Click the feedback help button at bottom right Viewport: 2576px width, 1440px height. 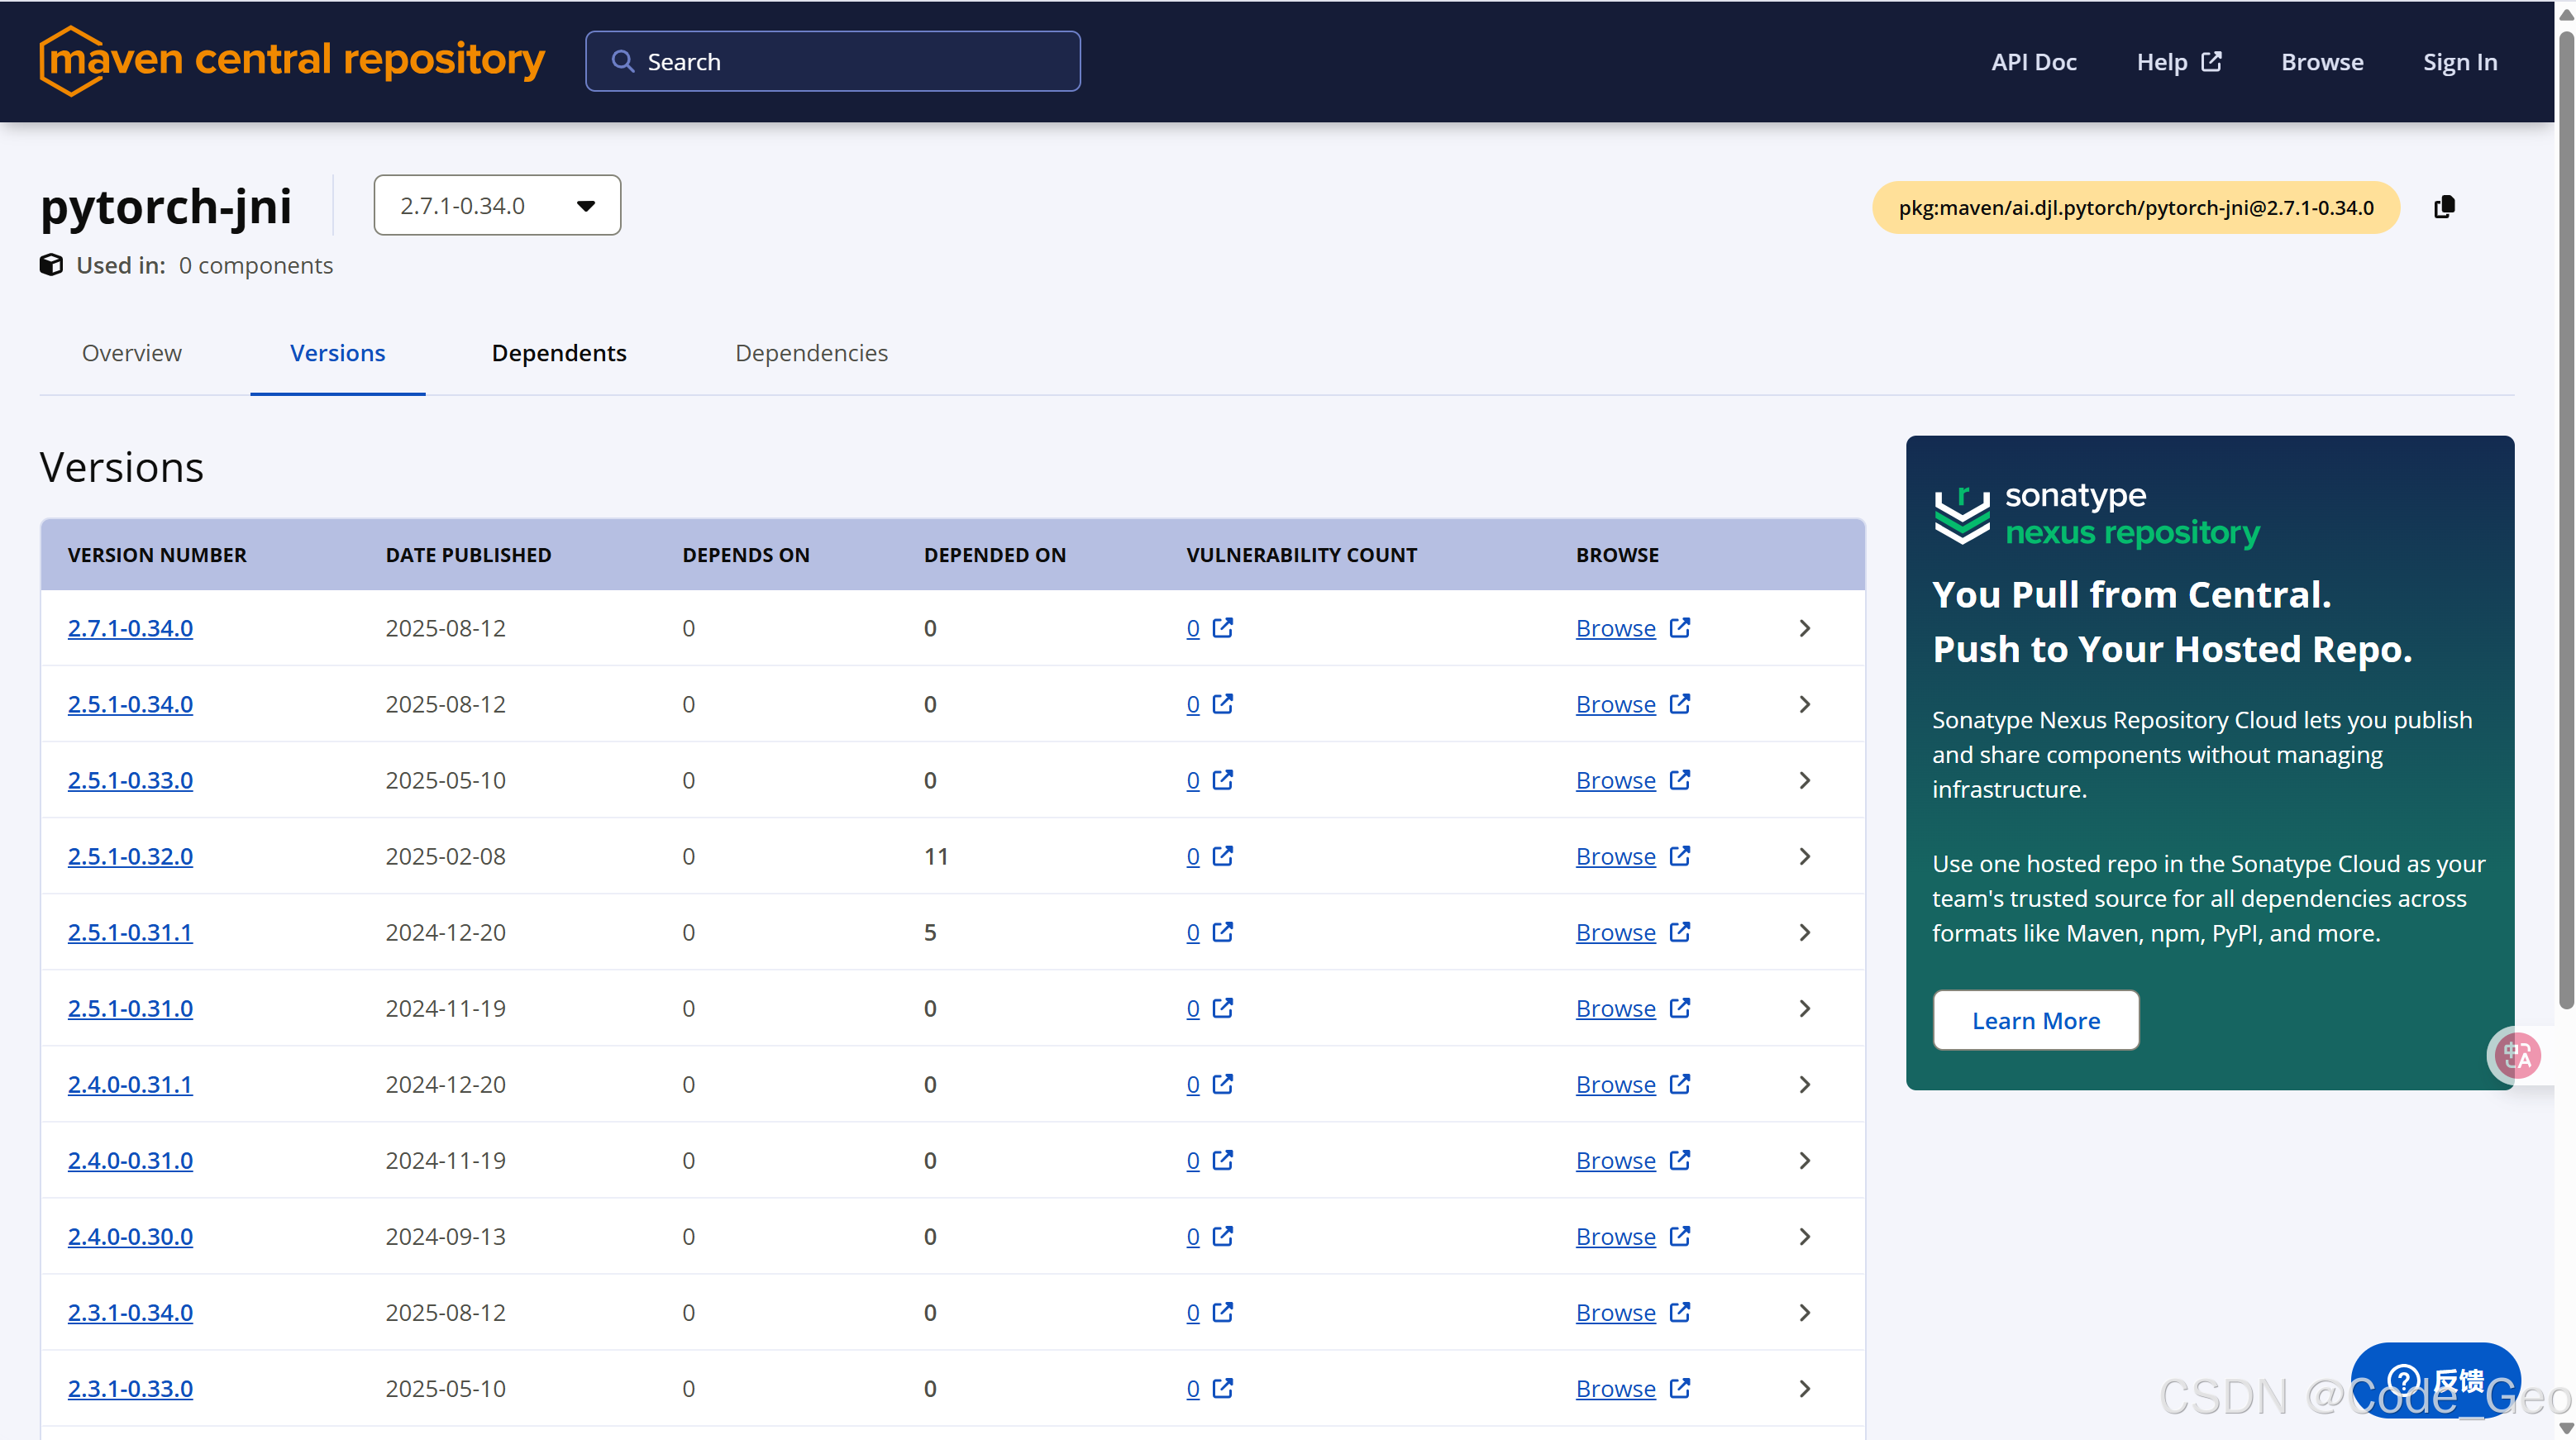click(x=2435, y=1380)
